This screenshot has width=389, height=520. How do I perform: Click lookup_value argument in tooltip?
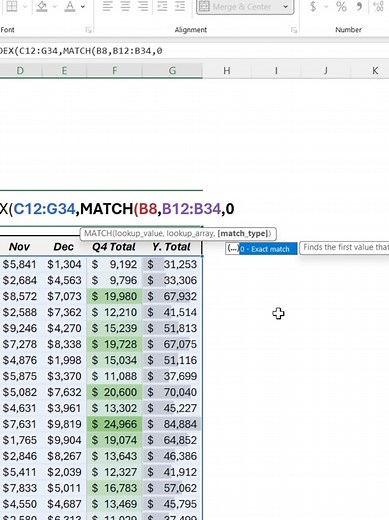(138, 233)
